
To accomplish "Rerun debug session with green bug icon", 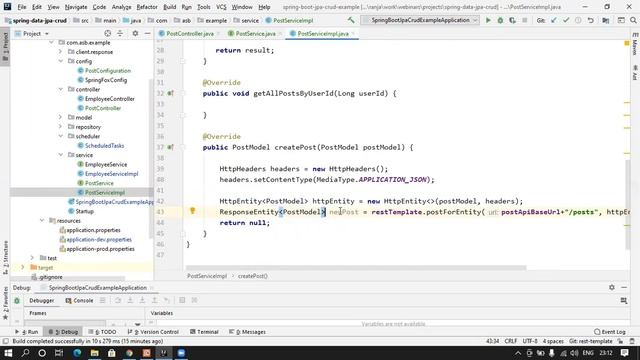I will tap(17, 300).
